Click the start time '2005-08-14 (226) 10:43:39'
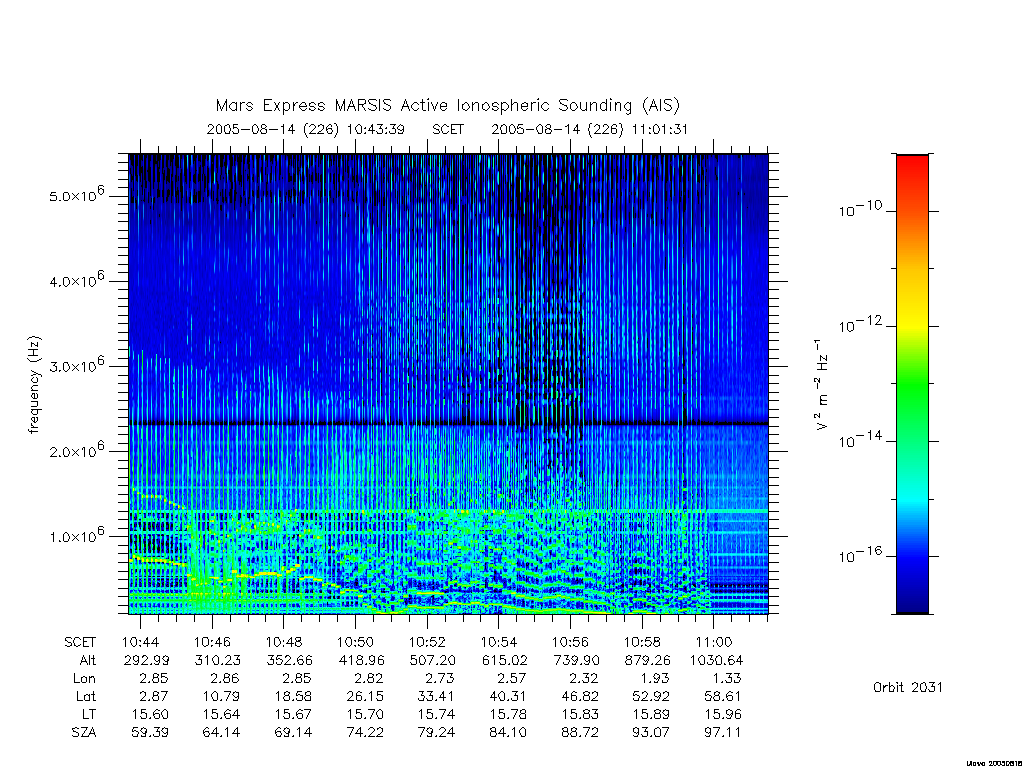The height and width of the screenshot is (768, 1024). pos(306,129)
